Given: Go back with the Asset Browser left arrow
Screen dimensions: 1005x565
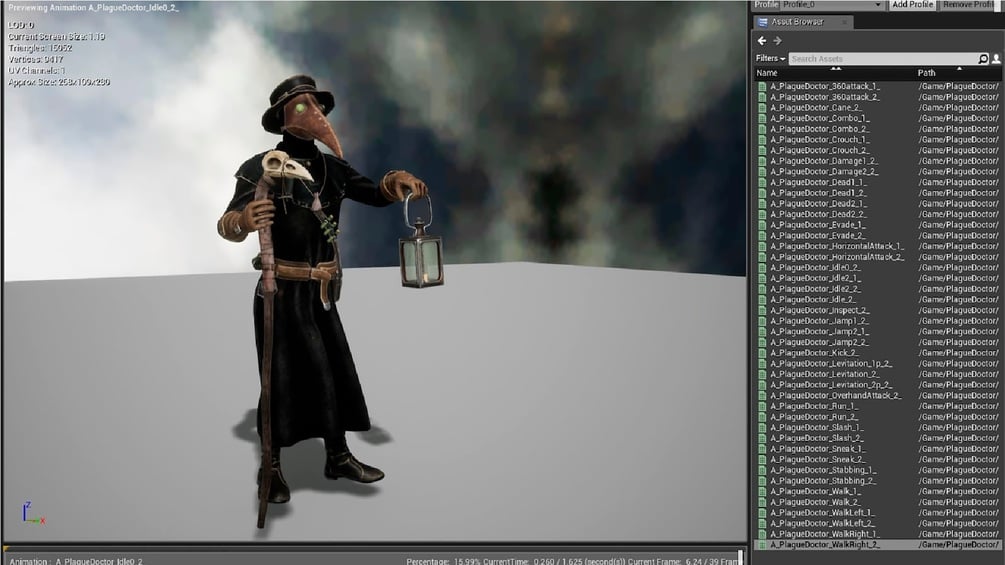Looking at the screenshot, I should (761, 40).
